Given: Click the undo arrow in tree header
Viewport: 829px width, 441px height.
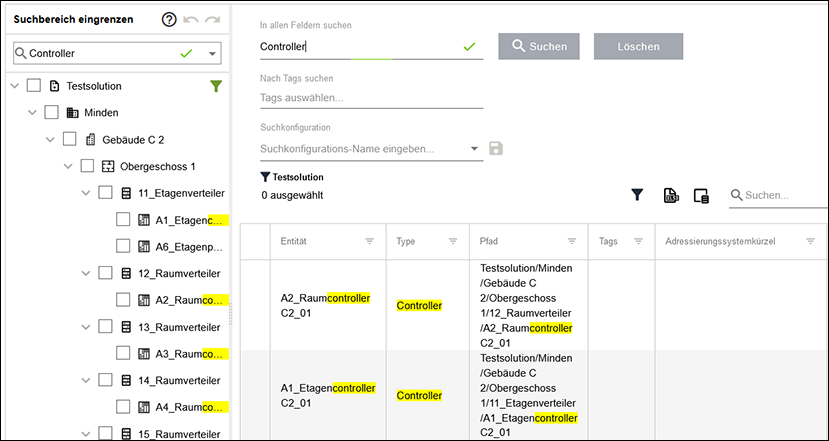Looking at the screenshot, I should pos(191,20).
